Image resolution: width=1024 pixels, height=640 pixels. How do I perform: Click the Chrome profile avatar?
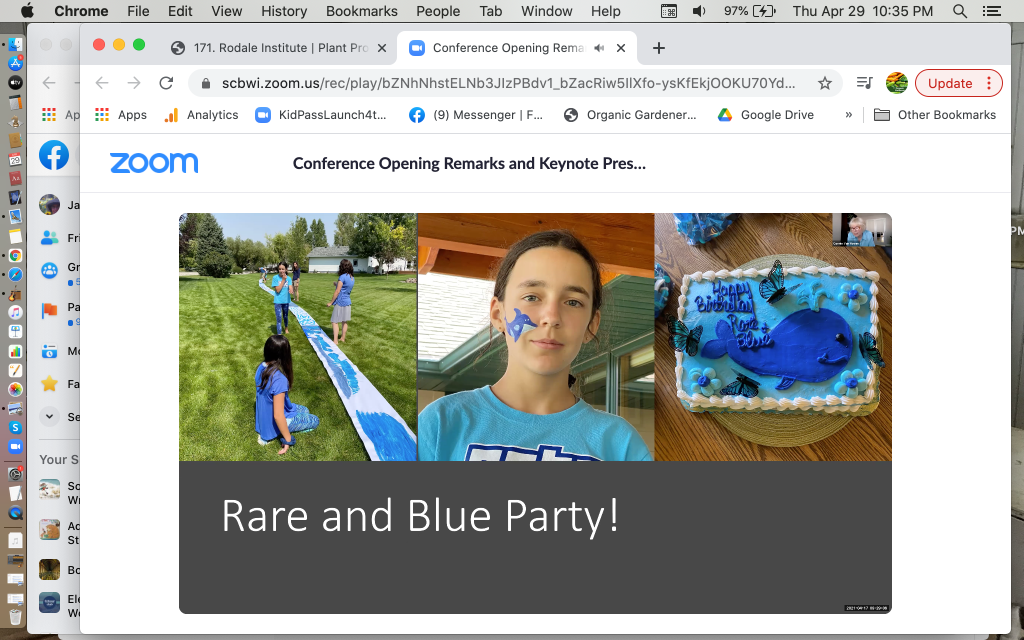pyautogui.click(x=897, y=83)
